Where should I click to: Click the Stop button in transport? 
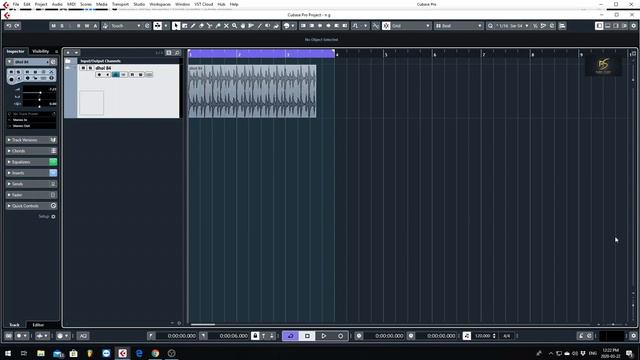coord(307,336)
